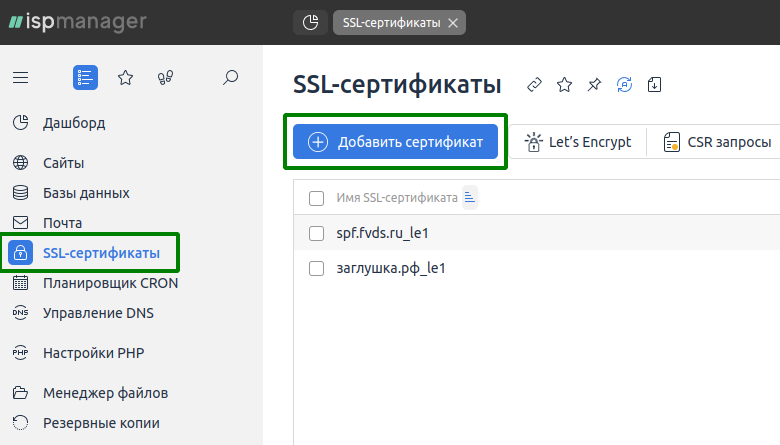Pin the SSL-сертификаты page

[594, 85]
